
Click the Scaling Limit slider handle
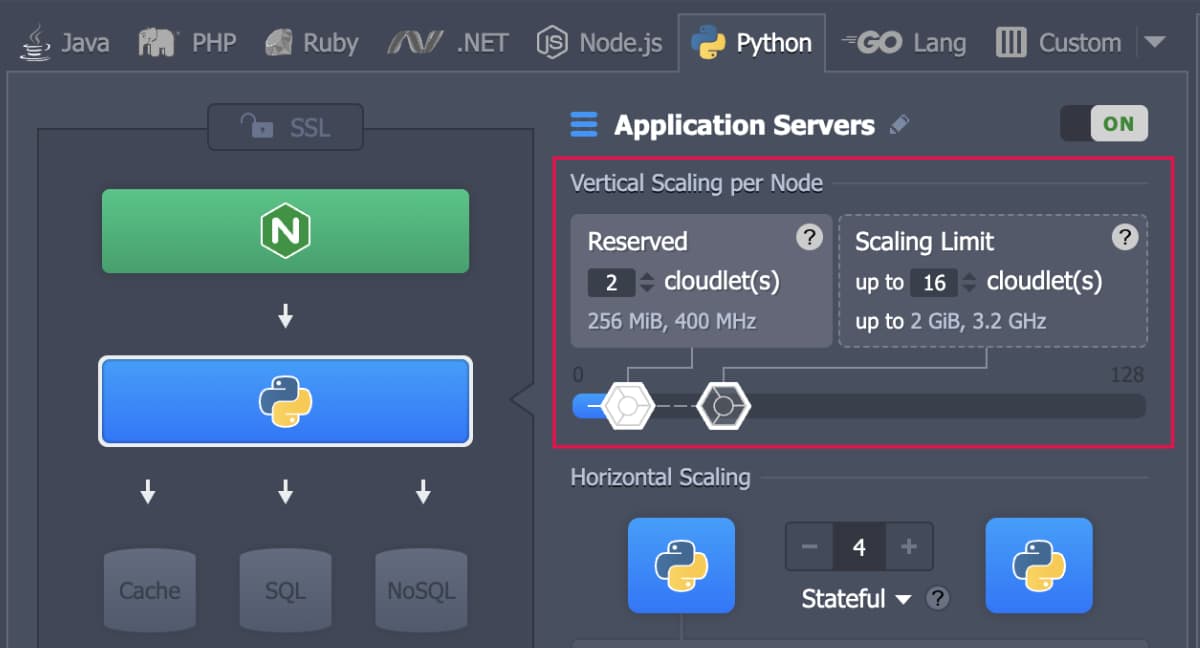pos(723,406)
